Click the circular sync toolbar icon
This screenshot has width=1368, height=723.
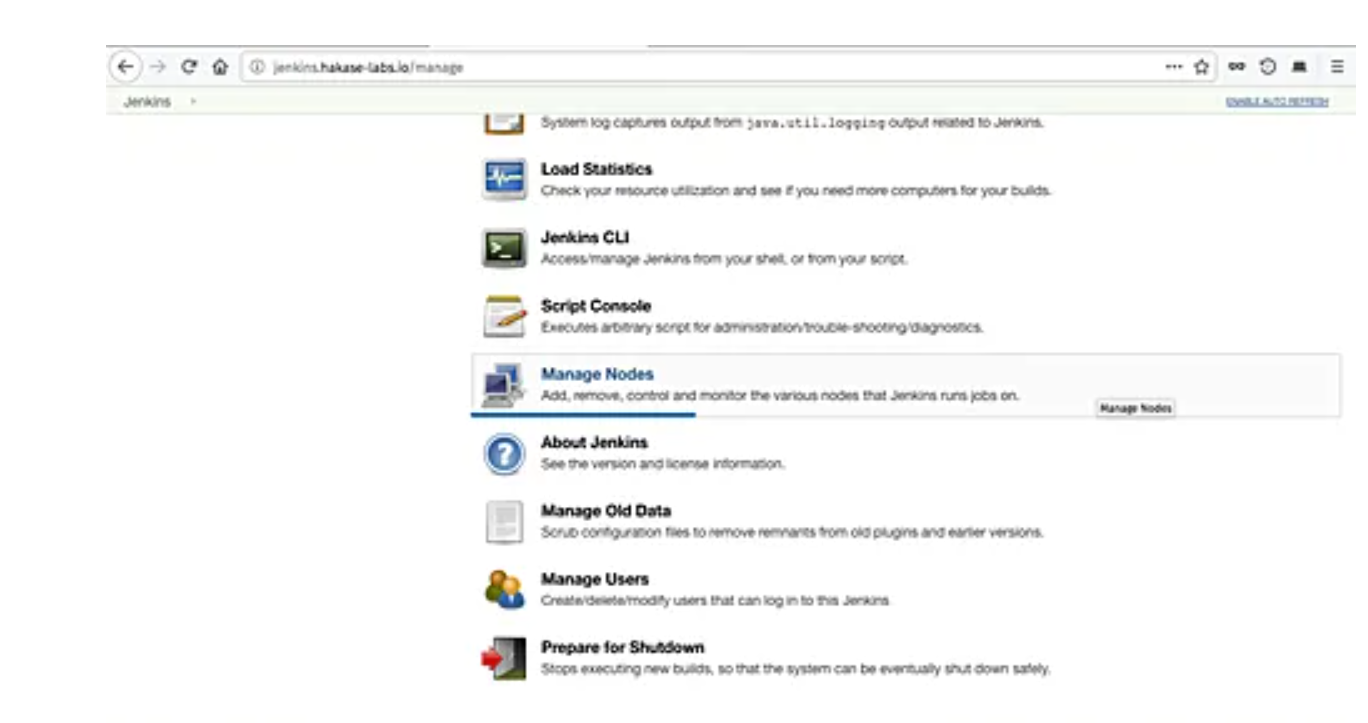point(1268,67)
